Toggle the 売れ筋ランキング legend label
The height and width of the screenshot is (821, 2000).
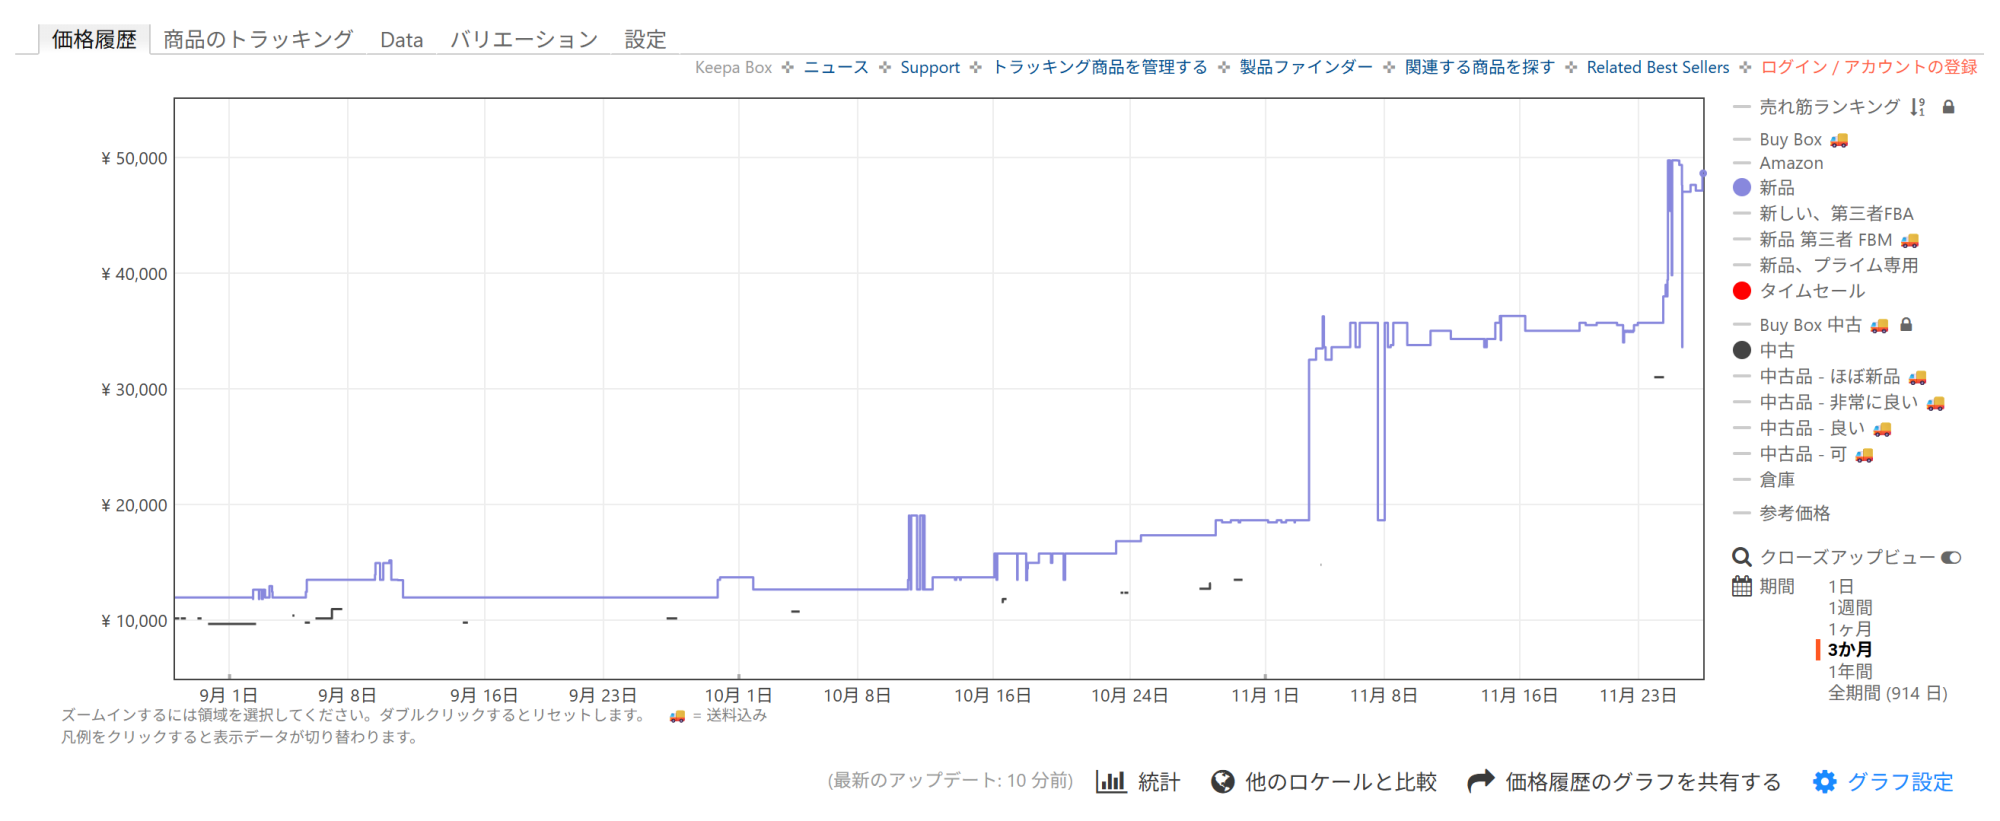(x=1830, y=107)
